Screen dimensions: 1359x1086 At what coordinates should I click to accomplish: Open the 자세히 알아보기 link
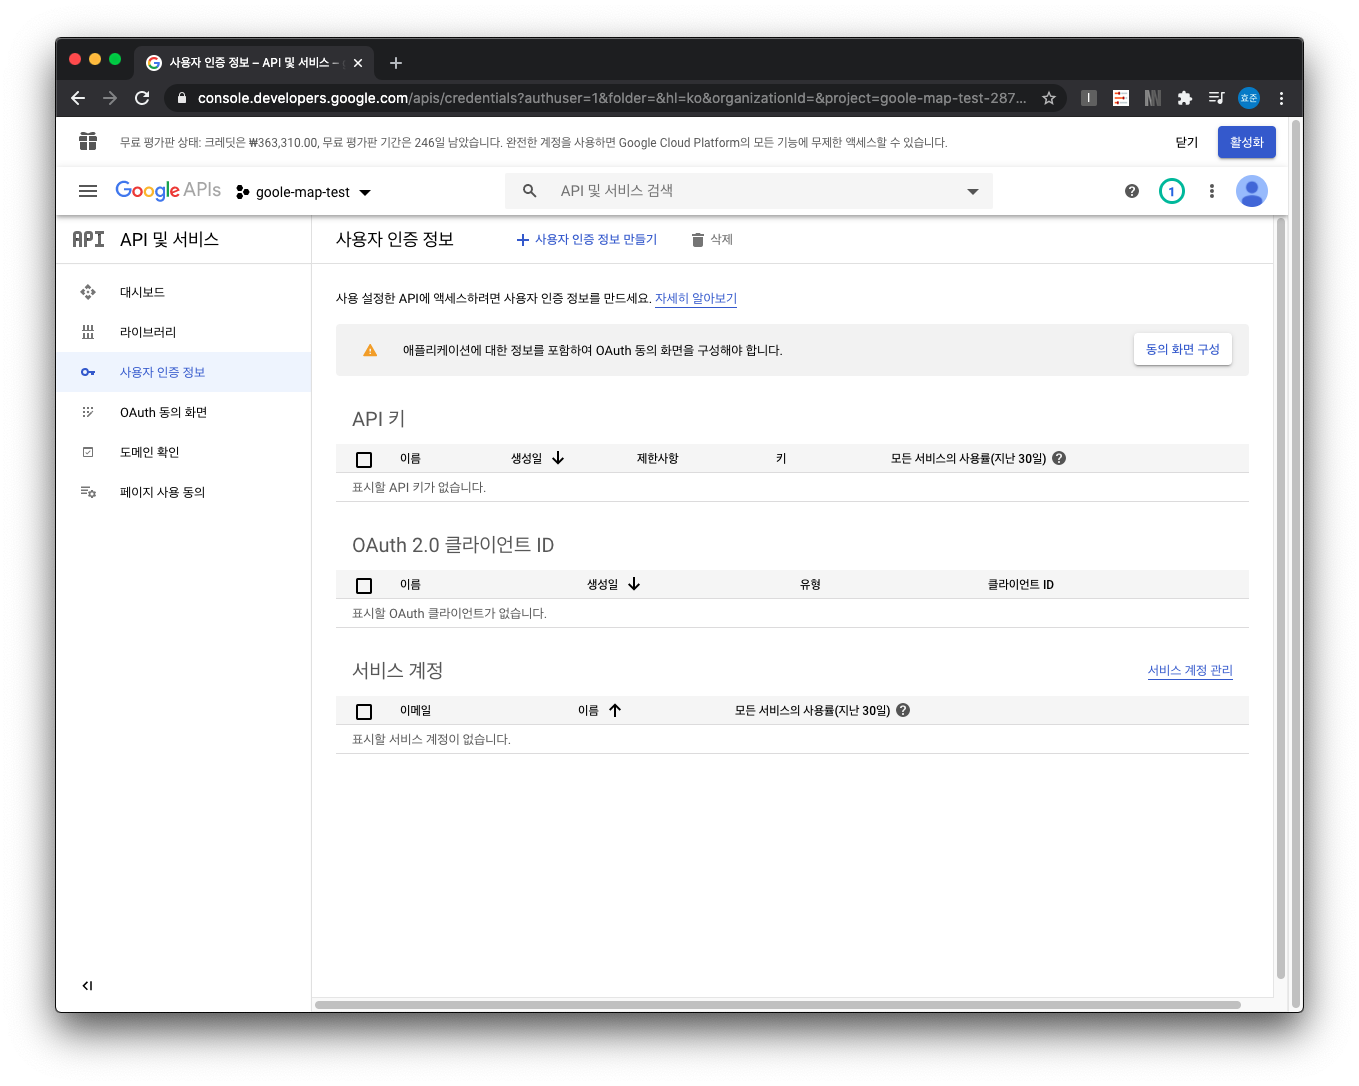tap(696, 298)
